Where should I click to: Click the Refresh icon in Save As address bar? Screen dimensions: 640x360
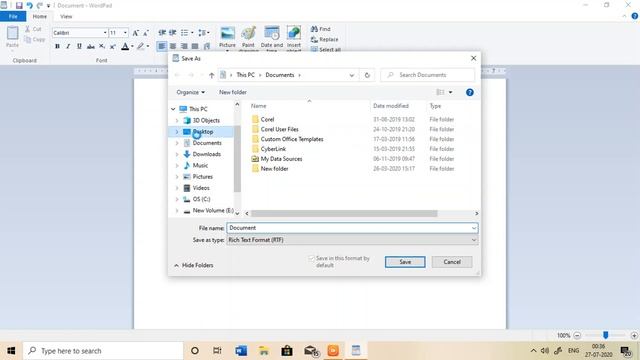click(x=367, y=75)
